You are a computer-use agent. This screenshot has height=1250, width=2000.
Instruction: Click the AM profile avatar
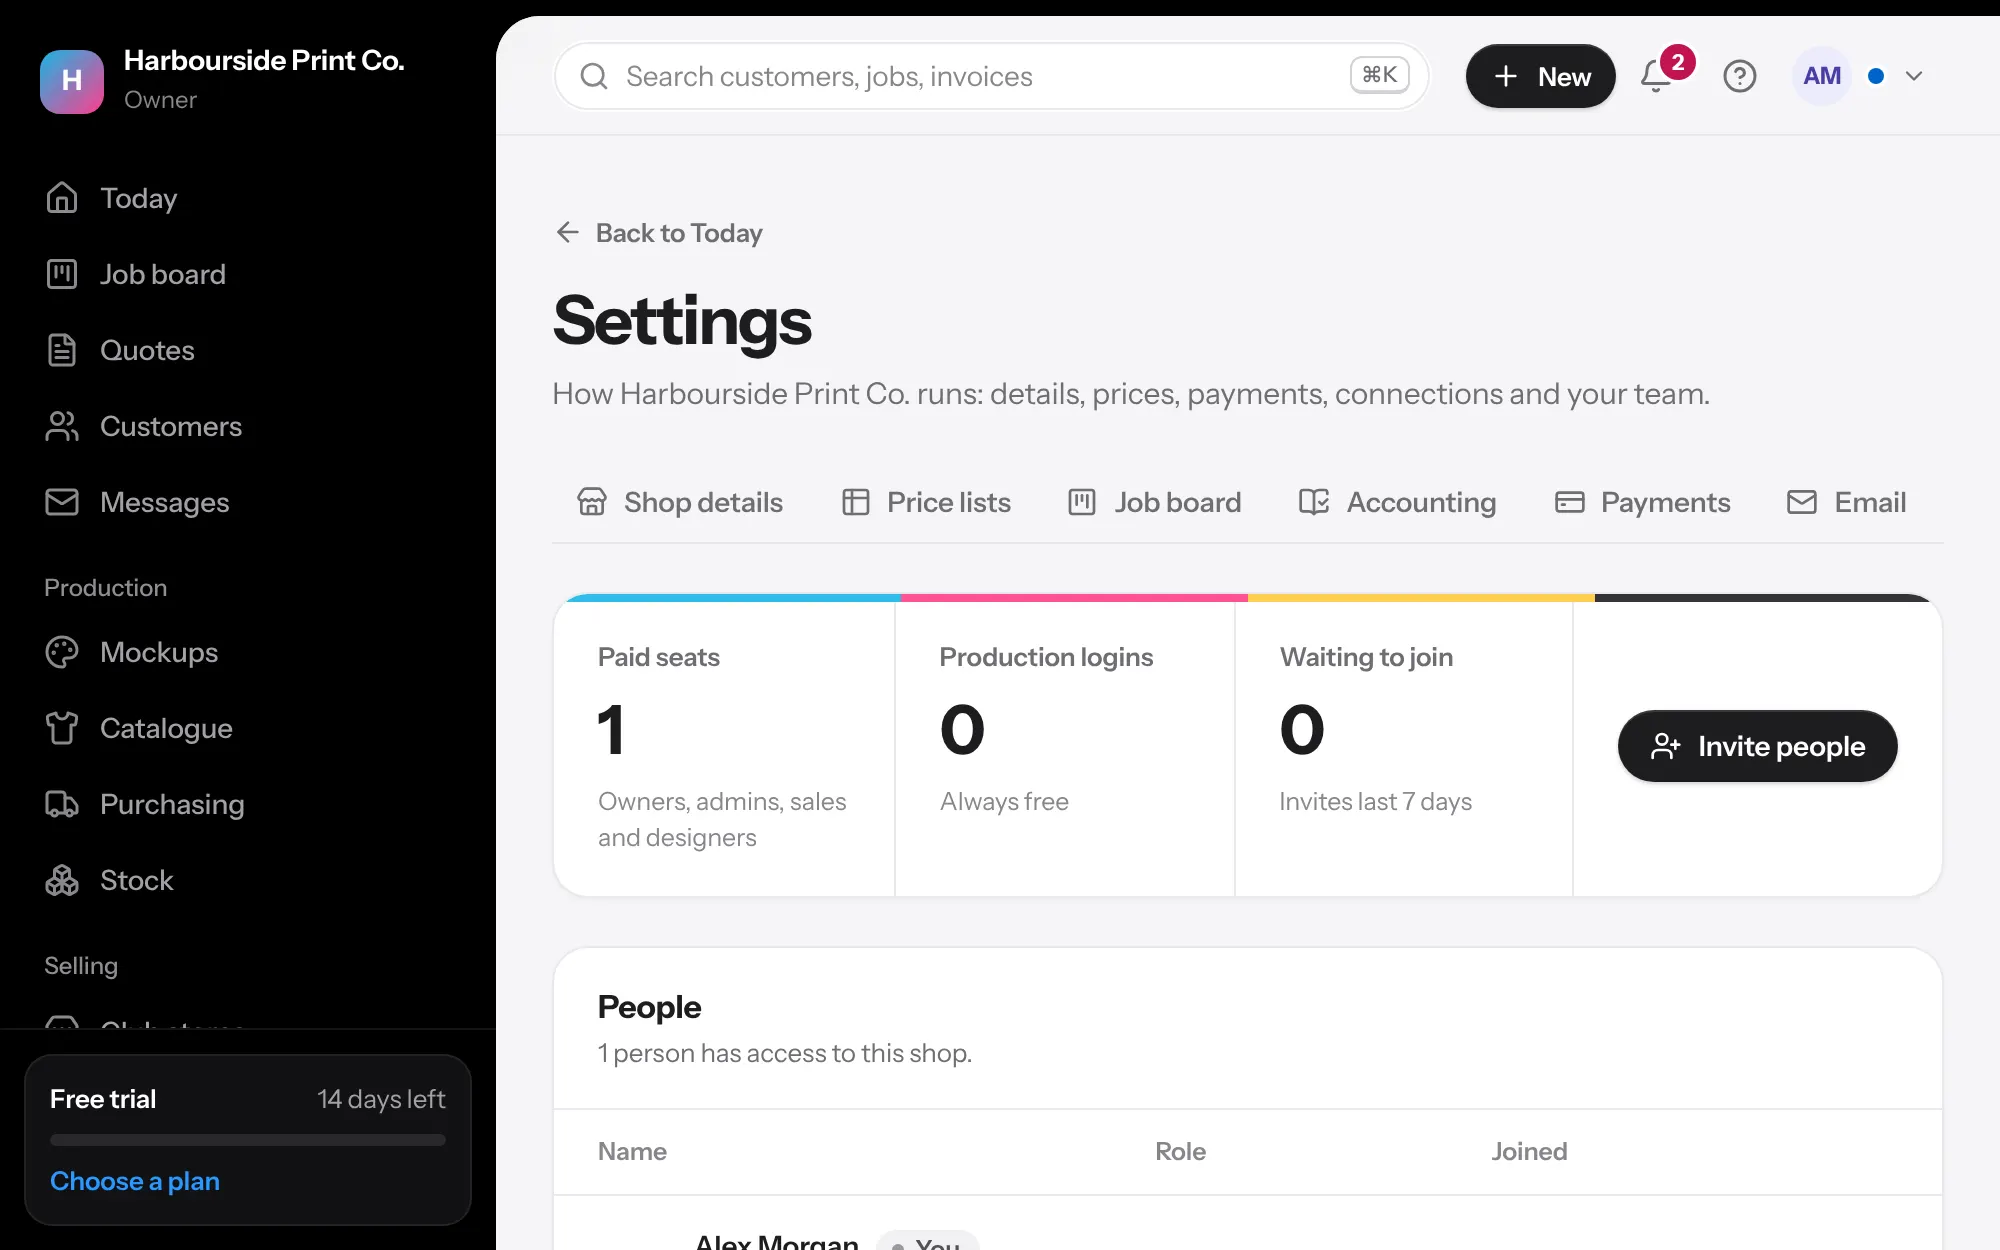[1822, 76]
